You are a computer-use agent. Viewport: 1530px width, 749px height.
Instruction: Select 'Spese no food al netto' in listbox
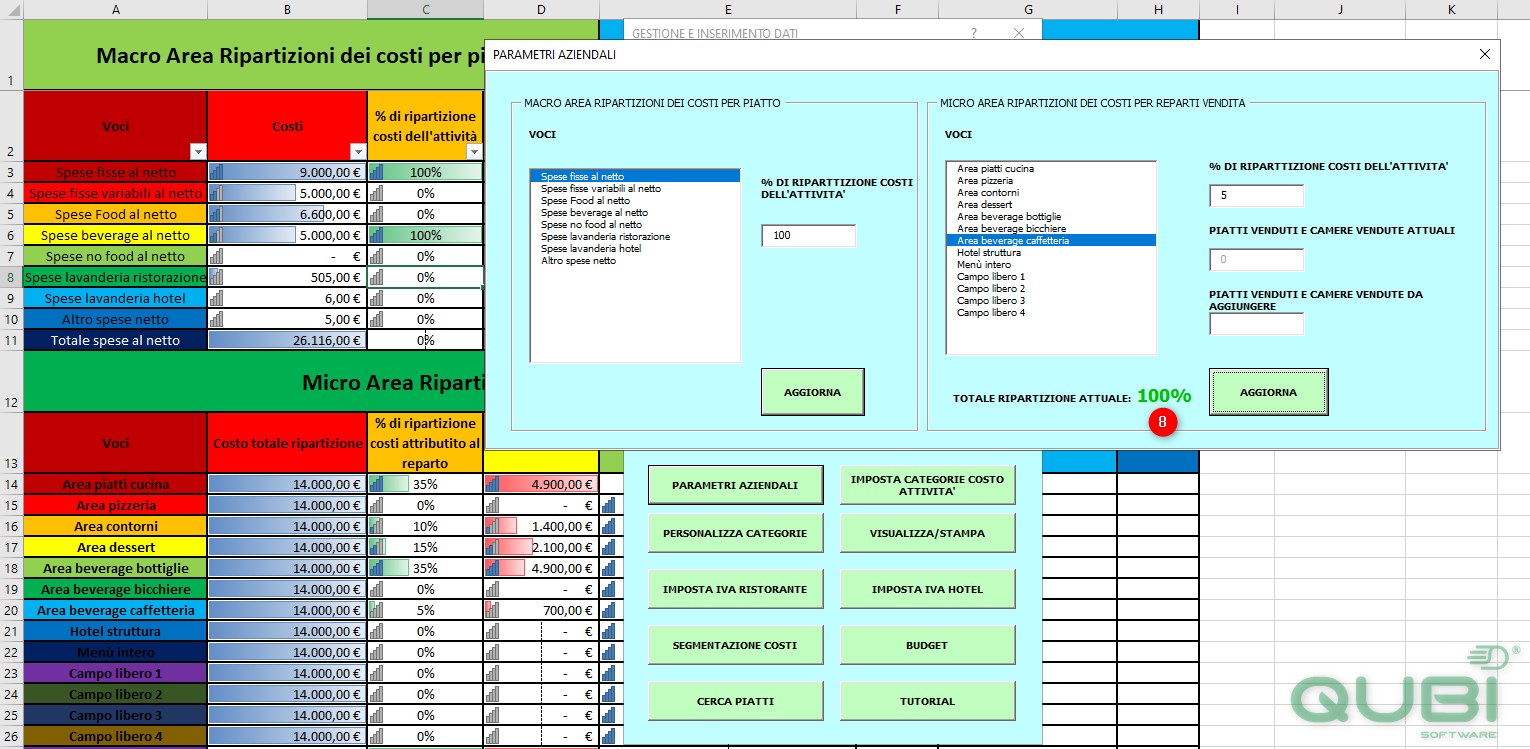[635, 224]
